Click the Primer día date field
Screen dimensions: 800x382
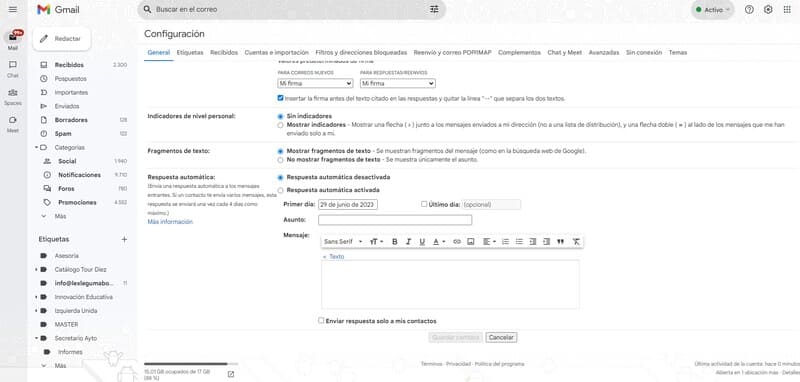click(347, 205)
